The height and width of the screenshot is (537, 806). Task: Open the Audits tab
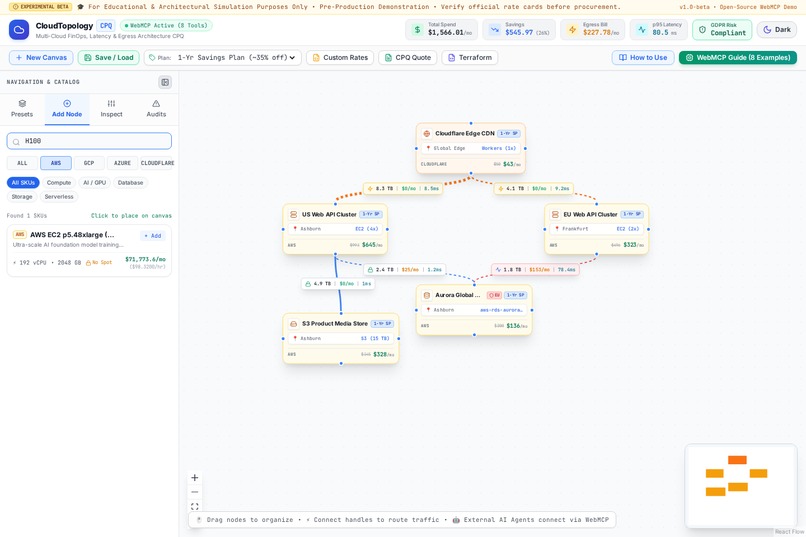156,109
